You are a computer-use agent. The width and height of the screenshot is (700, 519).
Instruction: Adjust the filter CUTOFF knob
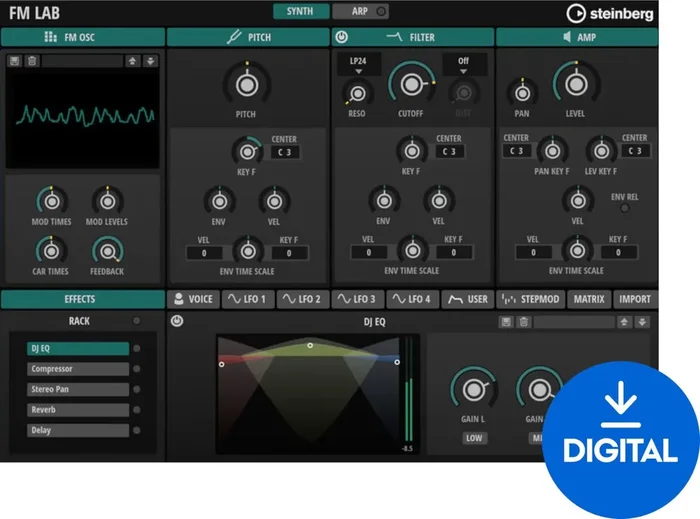[411, 84]
